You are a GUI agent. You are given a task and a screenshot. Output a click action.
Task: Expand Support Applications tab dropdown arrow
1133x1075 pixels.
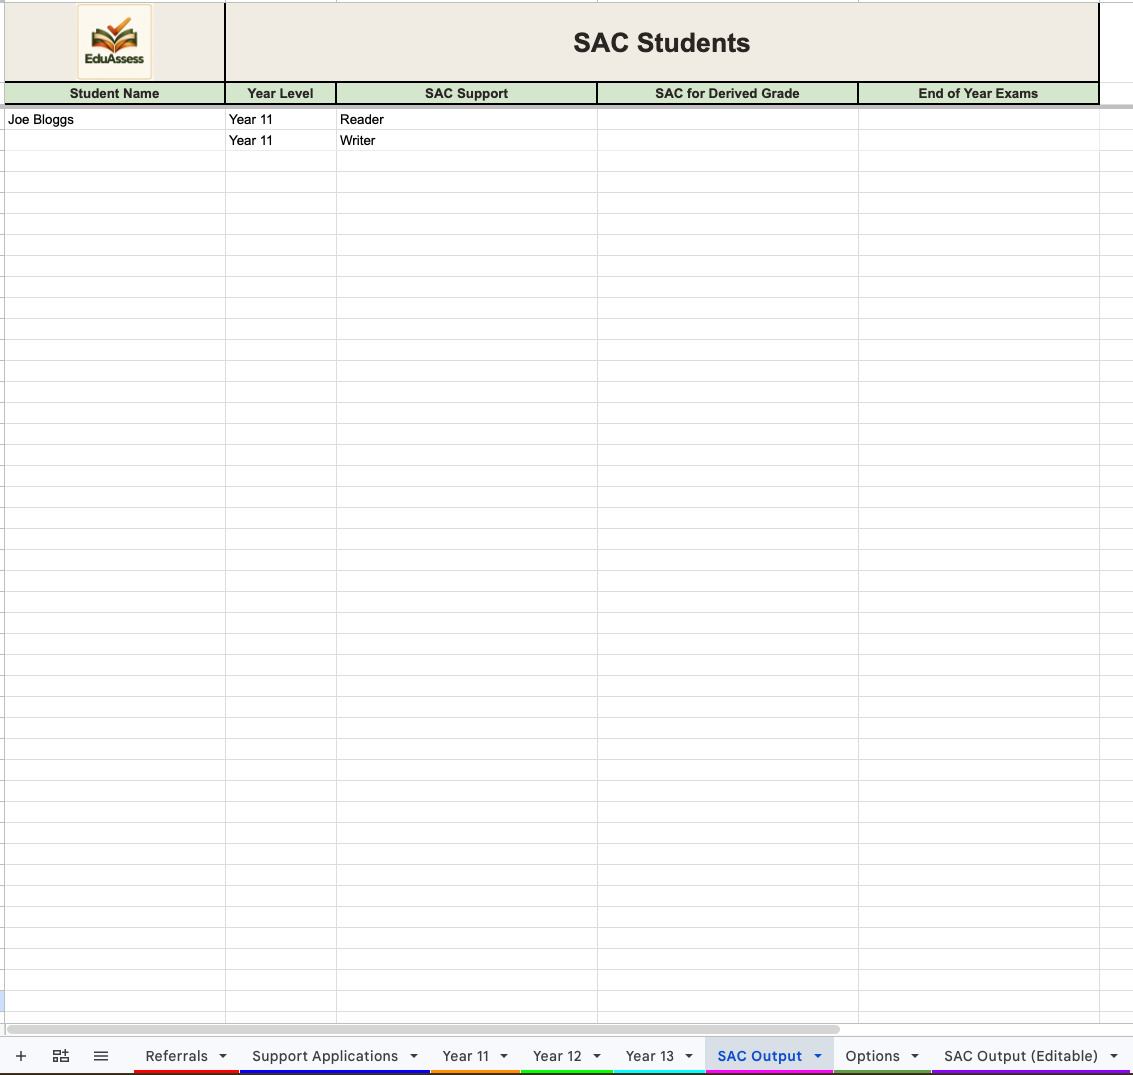coord(414,1056)
